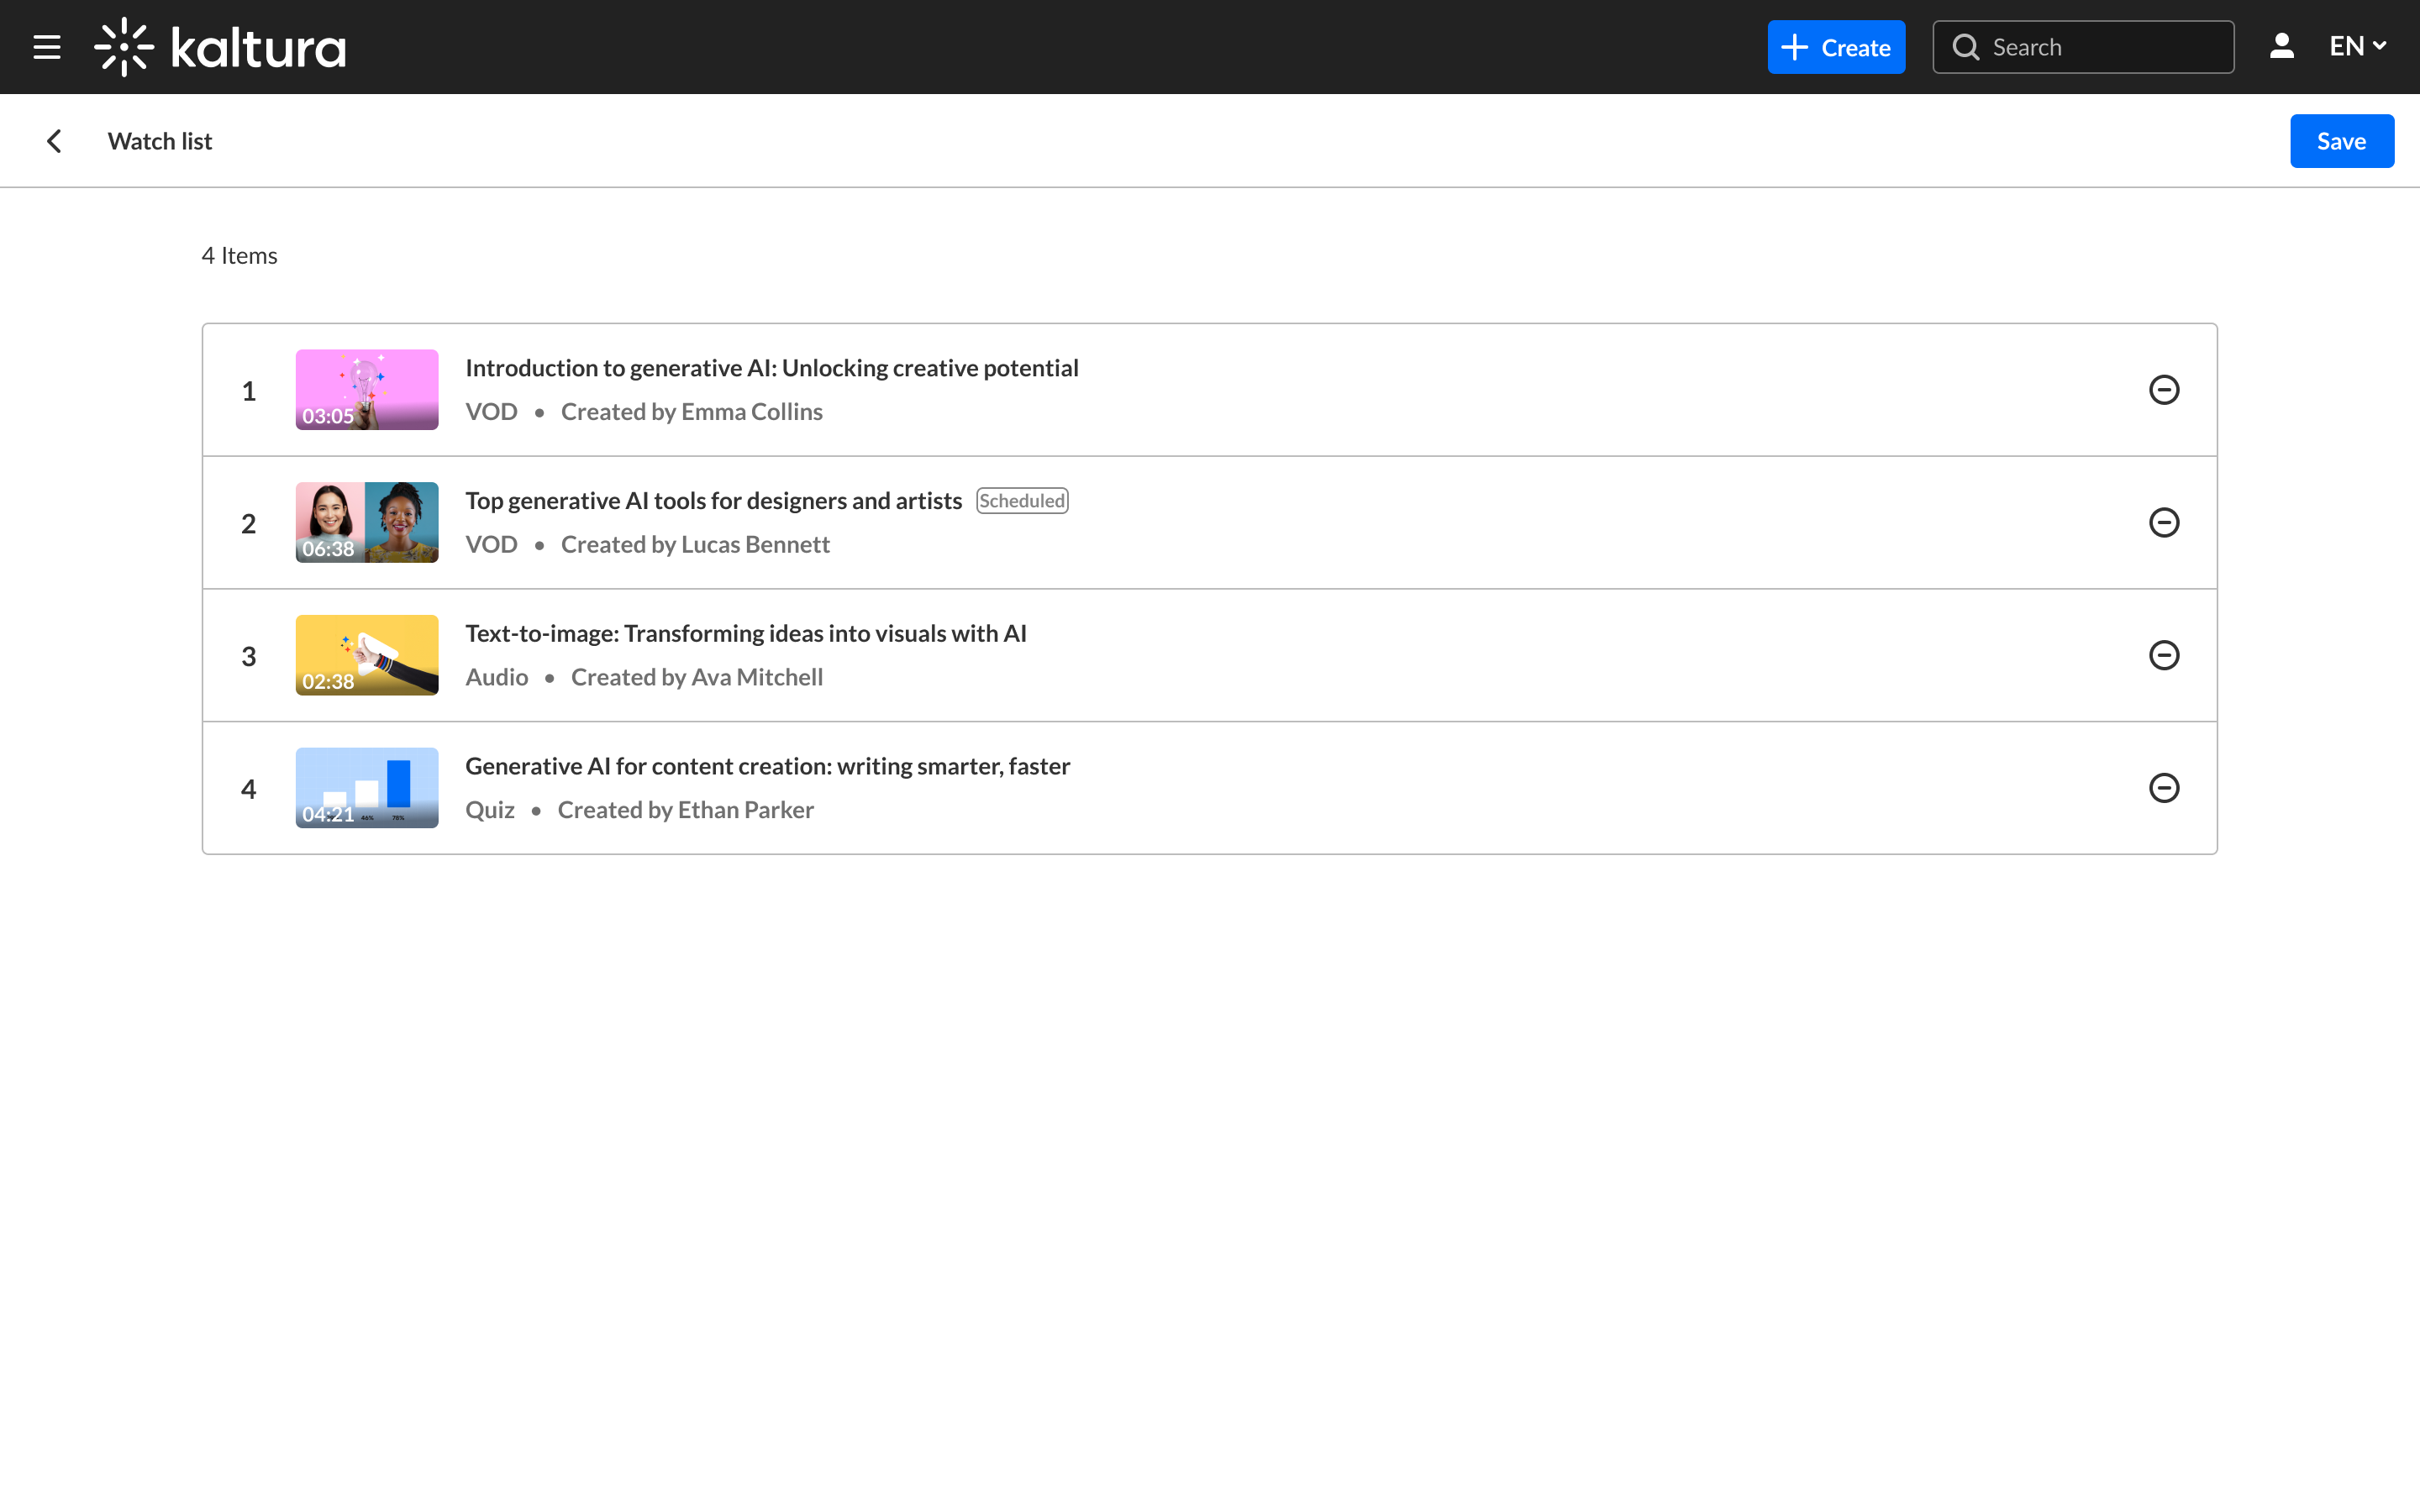Save the watch list
Image resolution: width=2420 pixels, height=1512 pixels.
tap(2341, 141)
